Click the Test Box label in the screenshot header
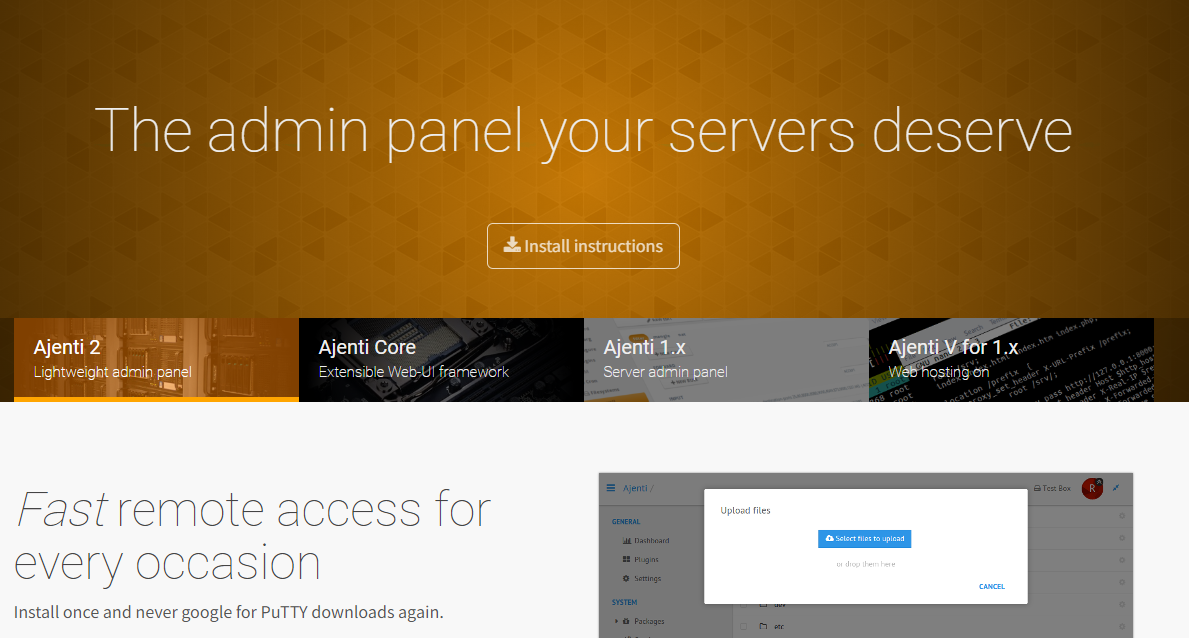 tap(1053, 489)
